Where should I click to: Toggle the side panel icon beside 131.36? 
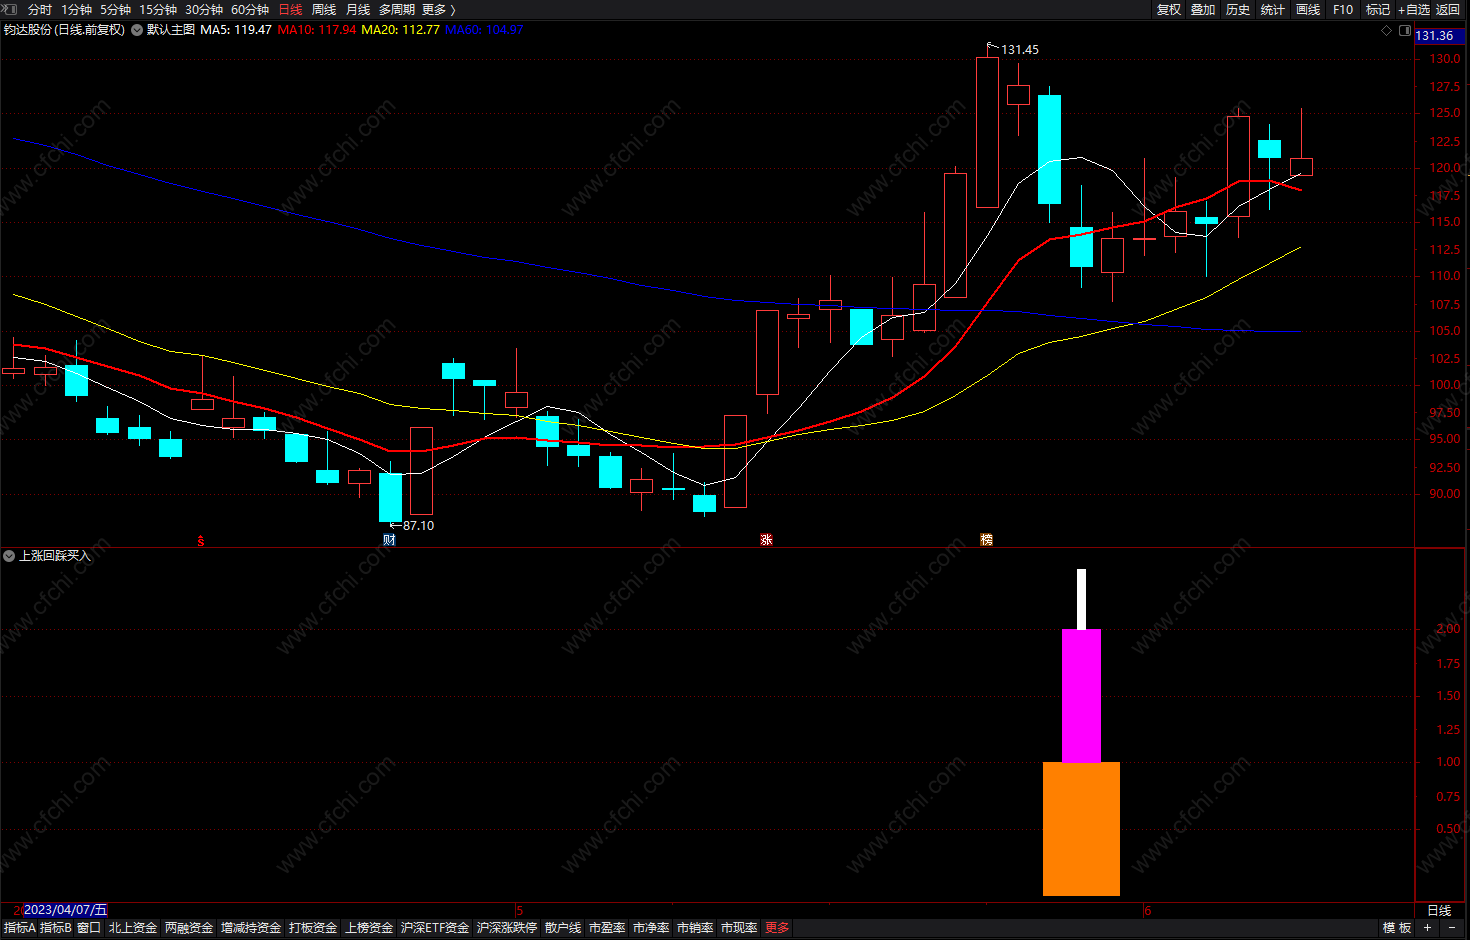[x=1403, y=30]
